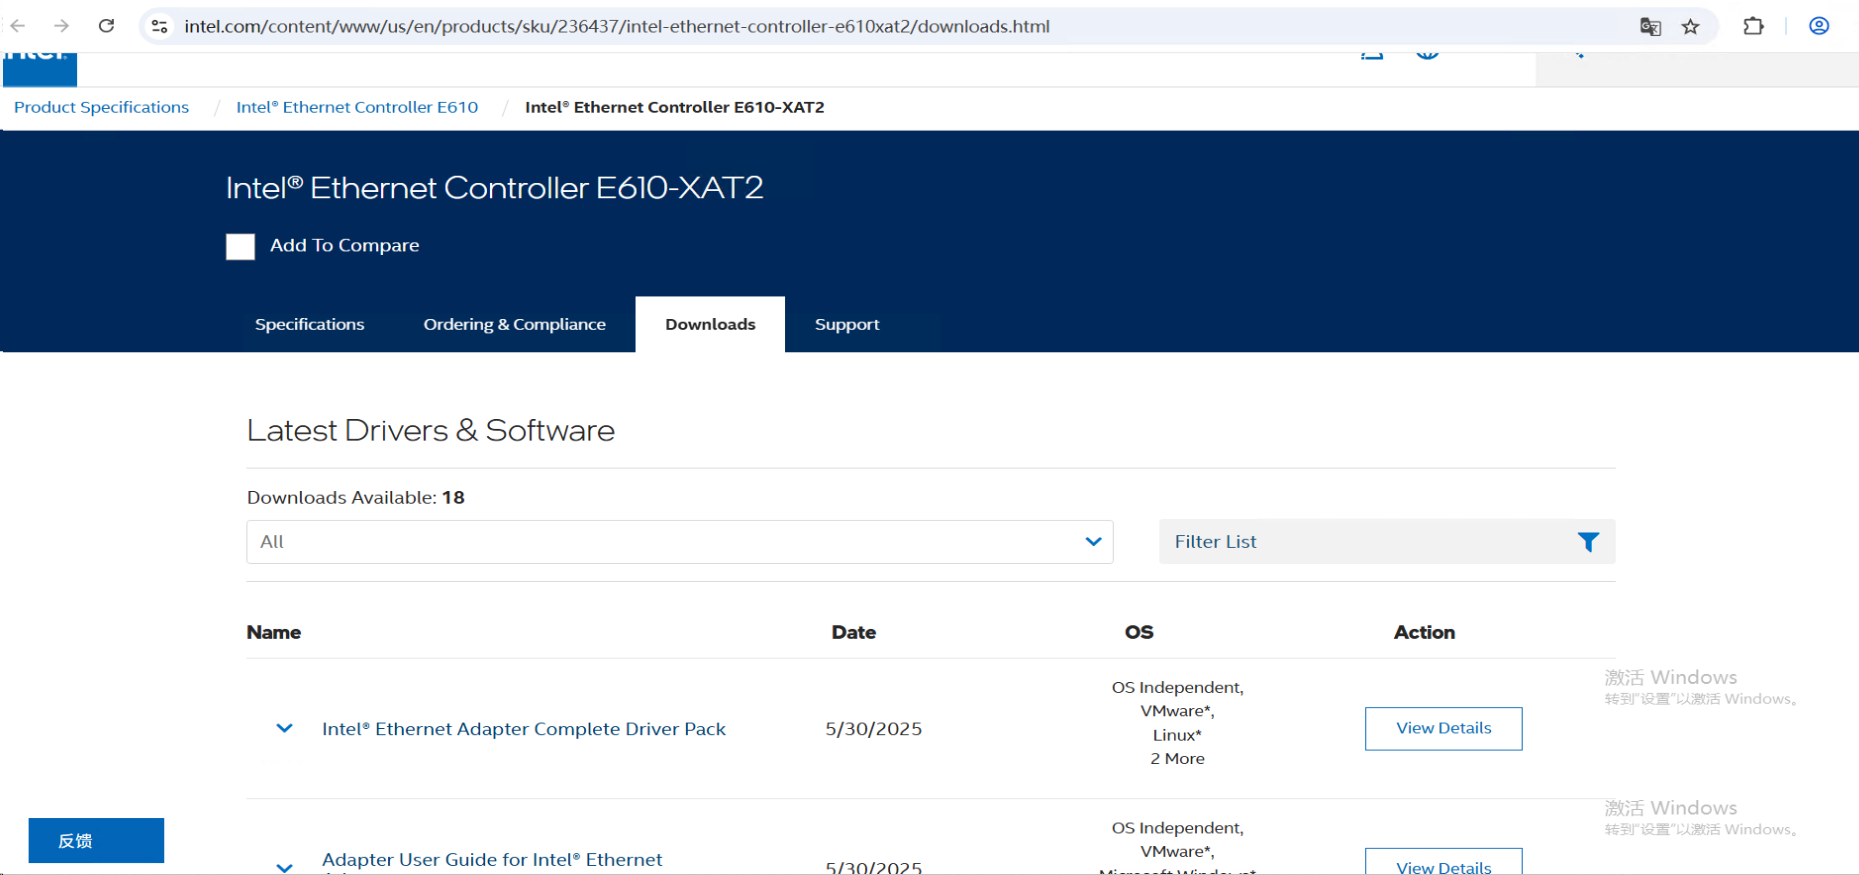This screenshot has height=875, width=1859.
Task: Open Intel Ethernet Controller E610 breadcrumb
Action: coord(357,107)
